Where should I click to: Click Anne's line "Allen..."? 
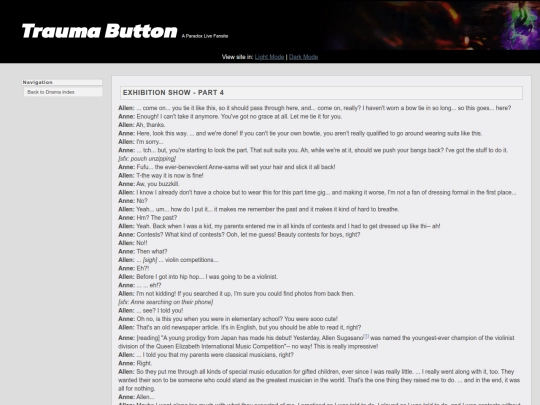click(136, 397)
